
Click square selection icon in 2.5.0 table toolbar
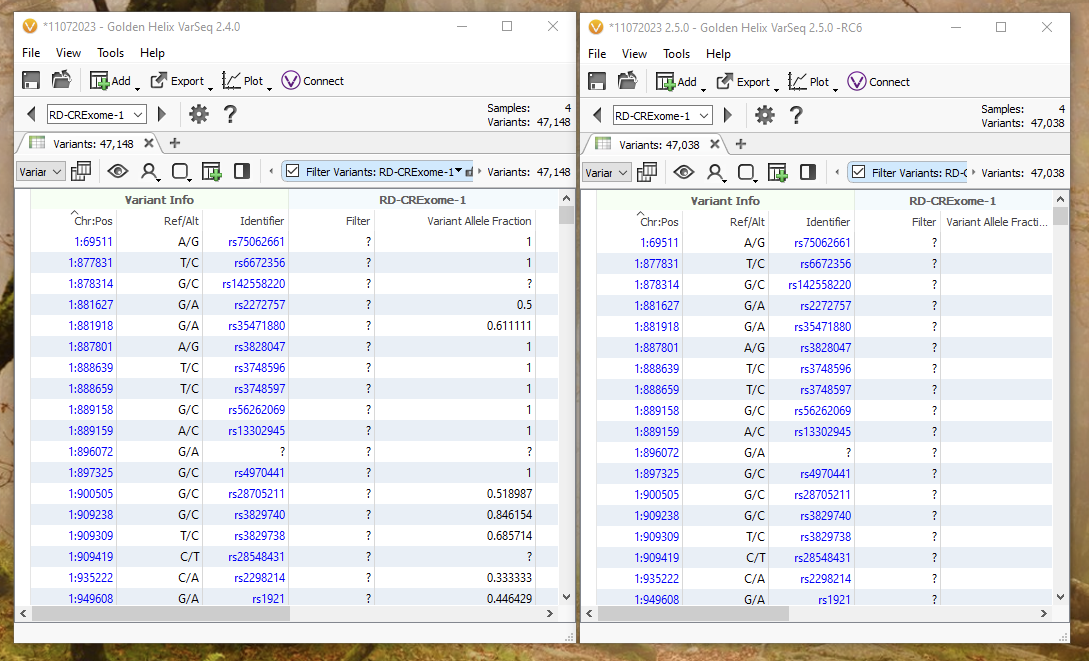746,171
